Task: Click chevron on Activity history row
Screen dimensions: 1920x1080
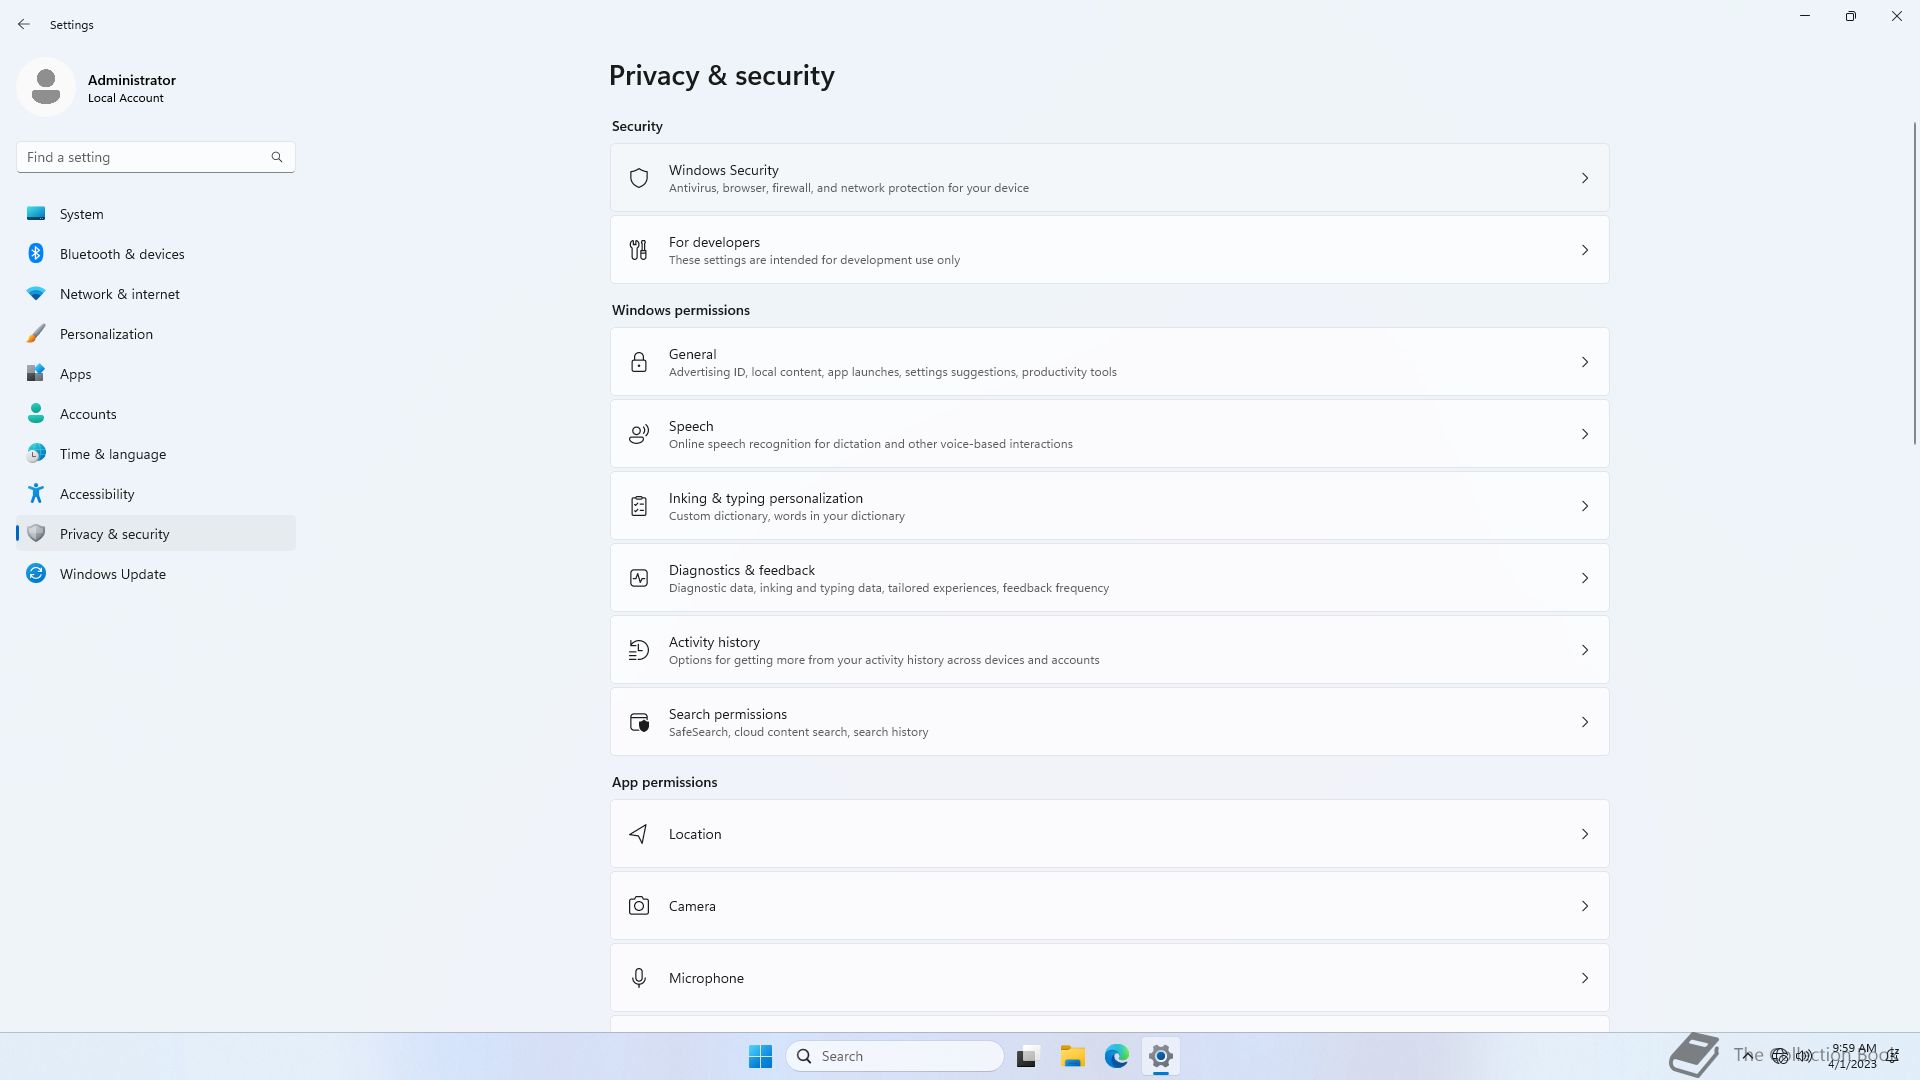Action: pos(1585,650)
